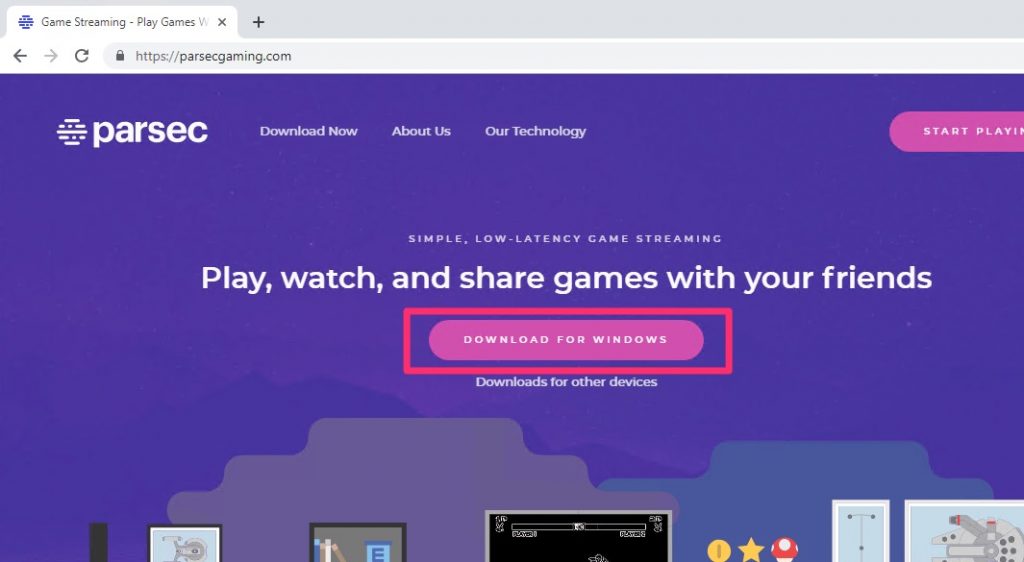
Task: Click the gold star icon
Action: [x=751, y=550]
